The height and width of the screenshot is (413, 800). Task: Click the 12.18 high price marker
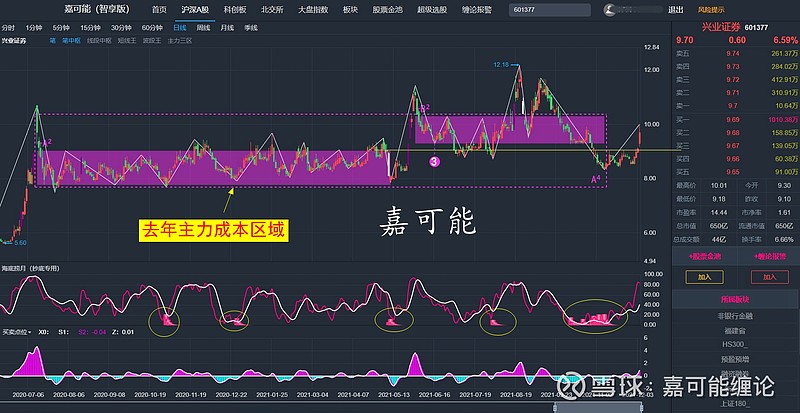click(501, 65)
